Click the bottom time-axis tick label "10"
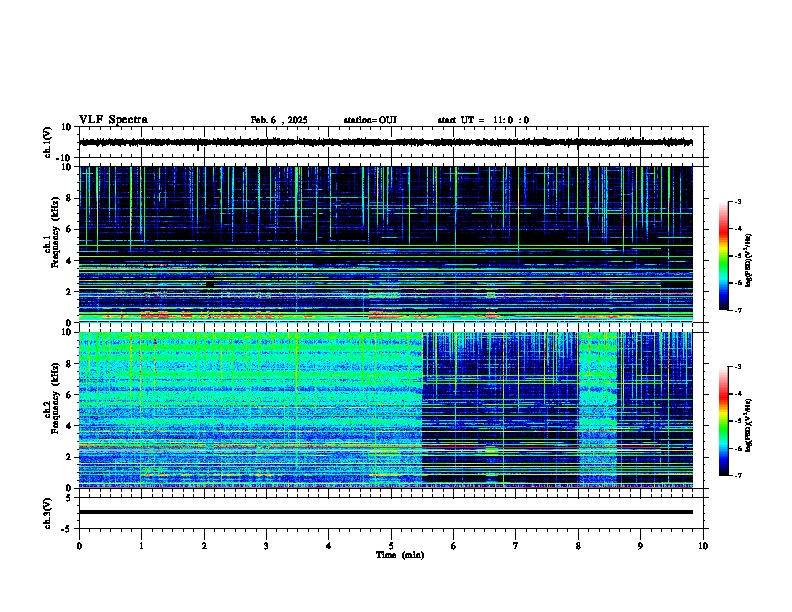The image size is (792, 612). click(x=703, y=546)
